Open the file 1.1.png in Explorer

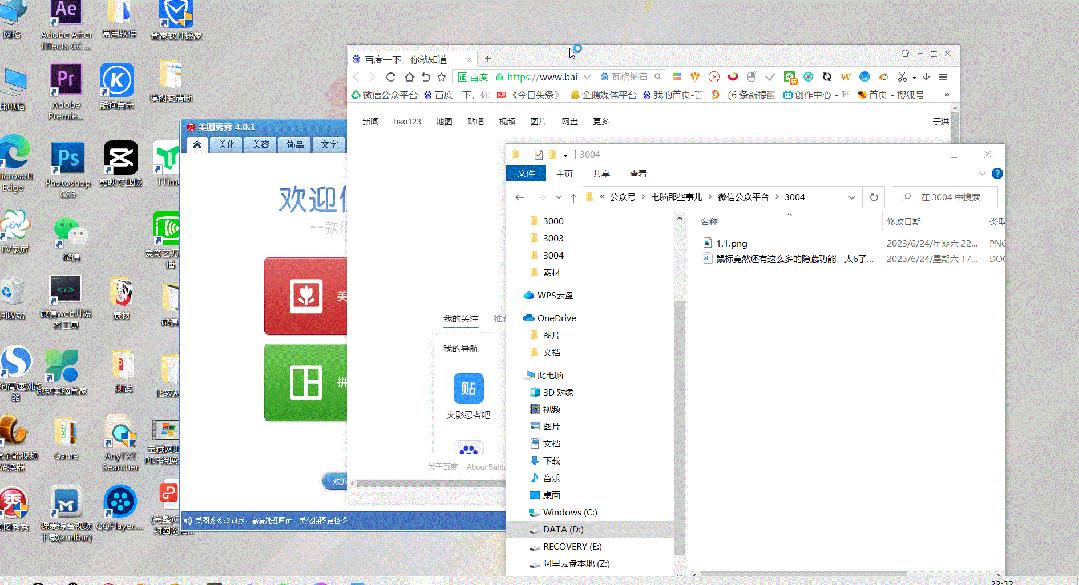(732, 243)
